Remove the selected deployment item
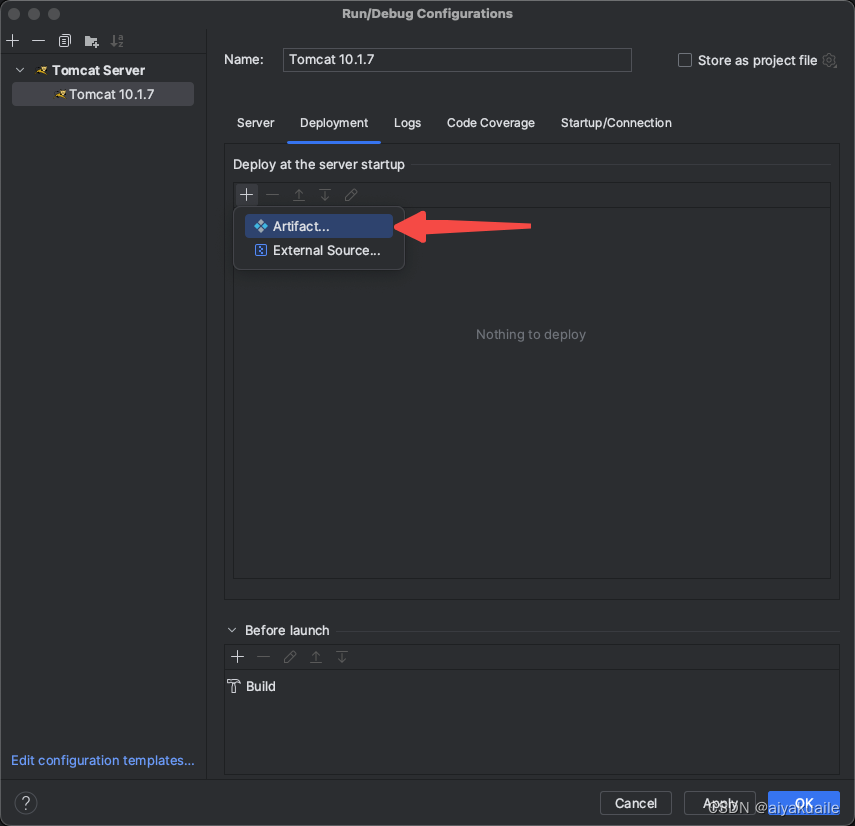This screenshot has width=855, height=826. (x=273, y=195)
